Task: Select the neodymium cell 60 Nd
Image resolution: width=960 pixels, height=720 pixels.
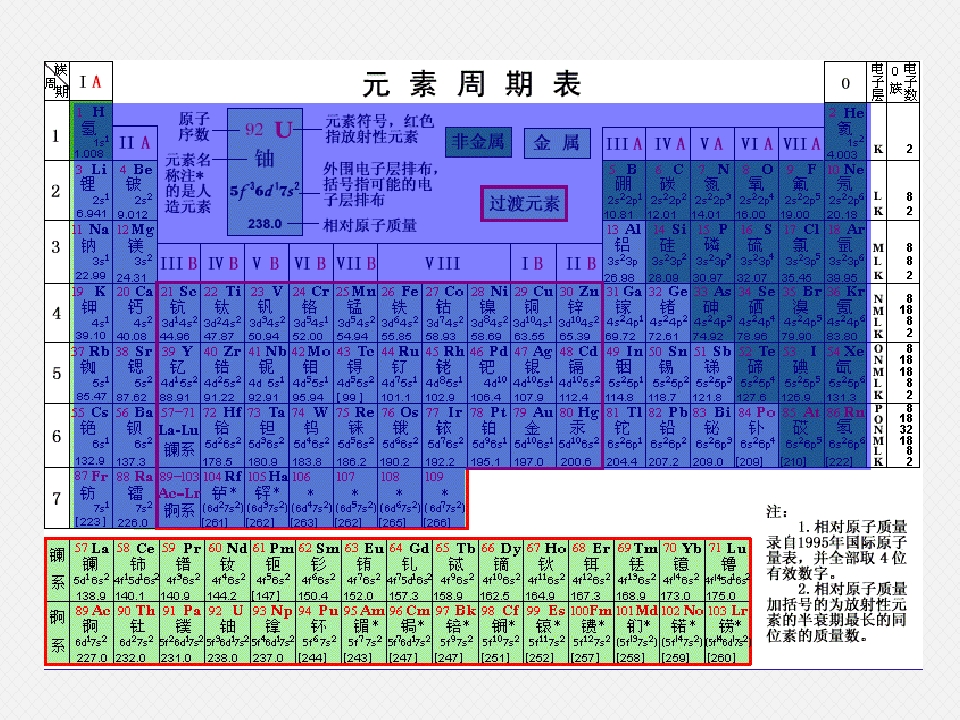Action: [x=227, y=571]
